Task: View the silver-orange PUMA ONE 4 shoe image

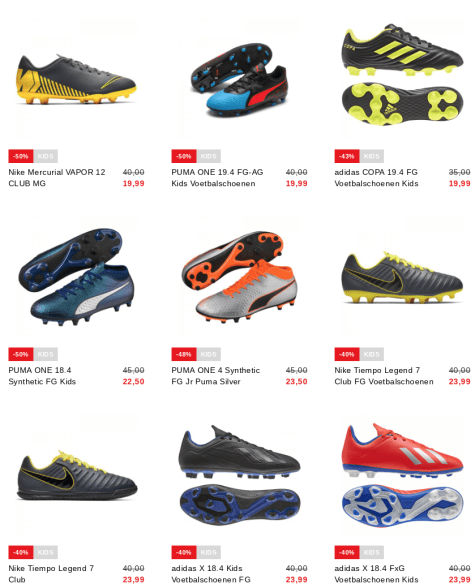Action: pos(239,277)
